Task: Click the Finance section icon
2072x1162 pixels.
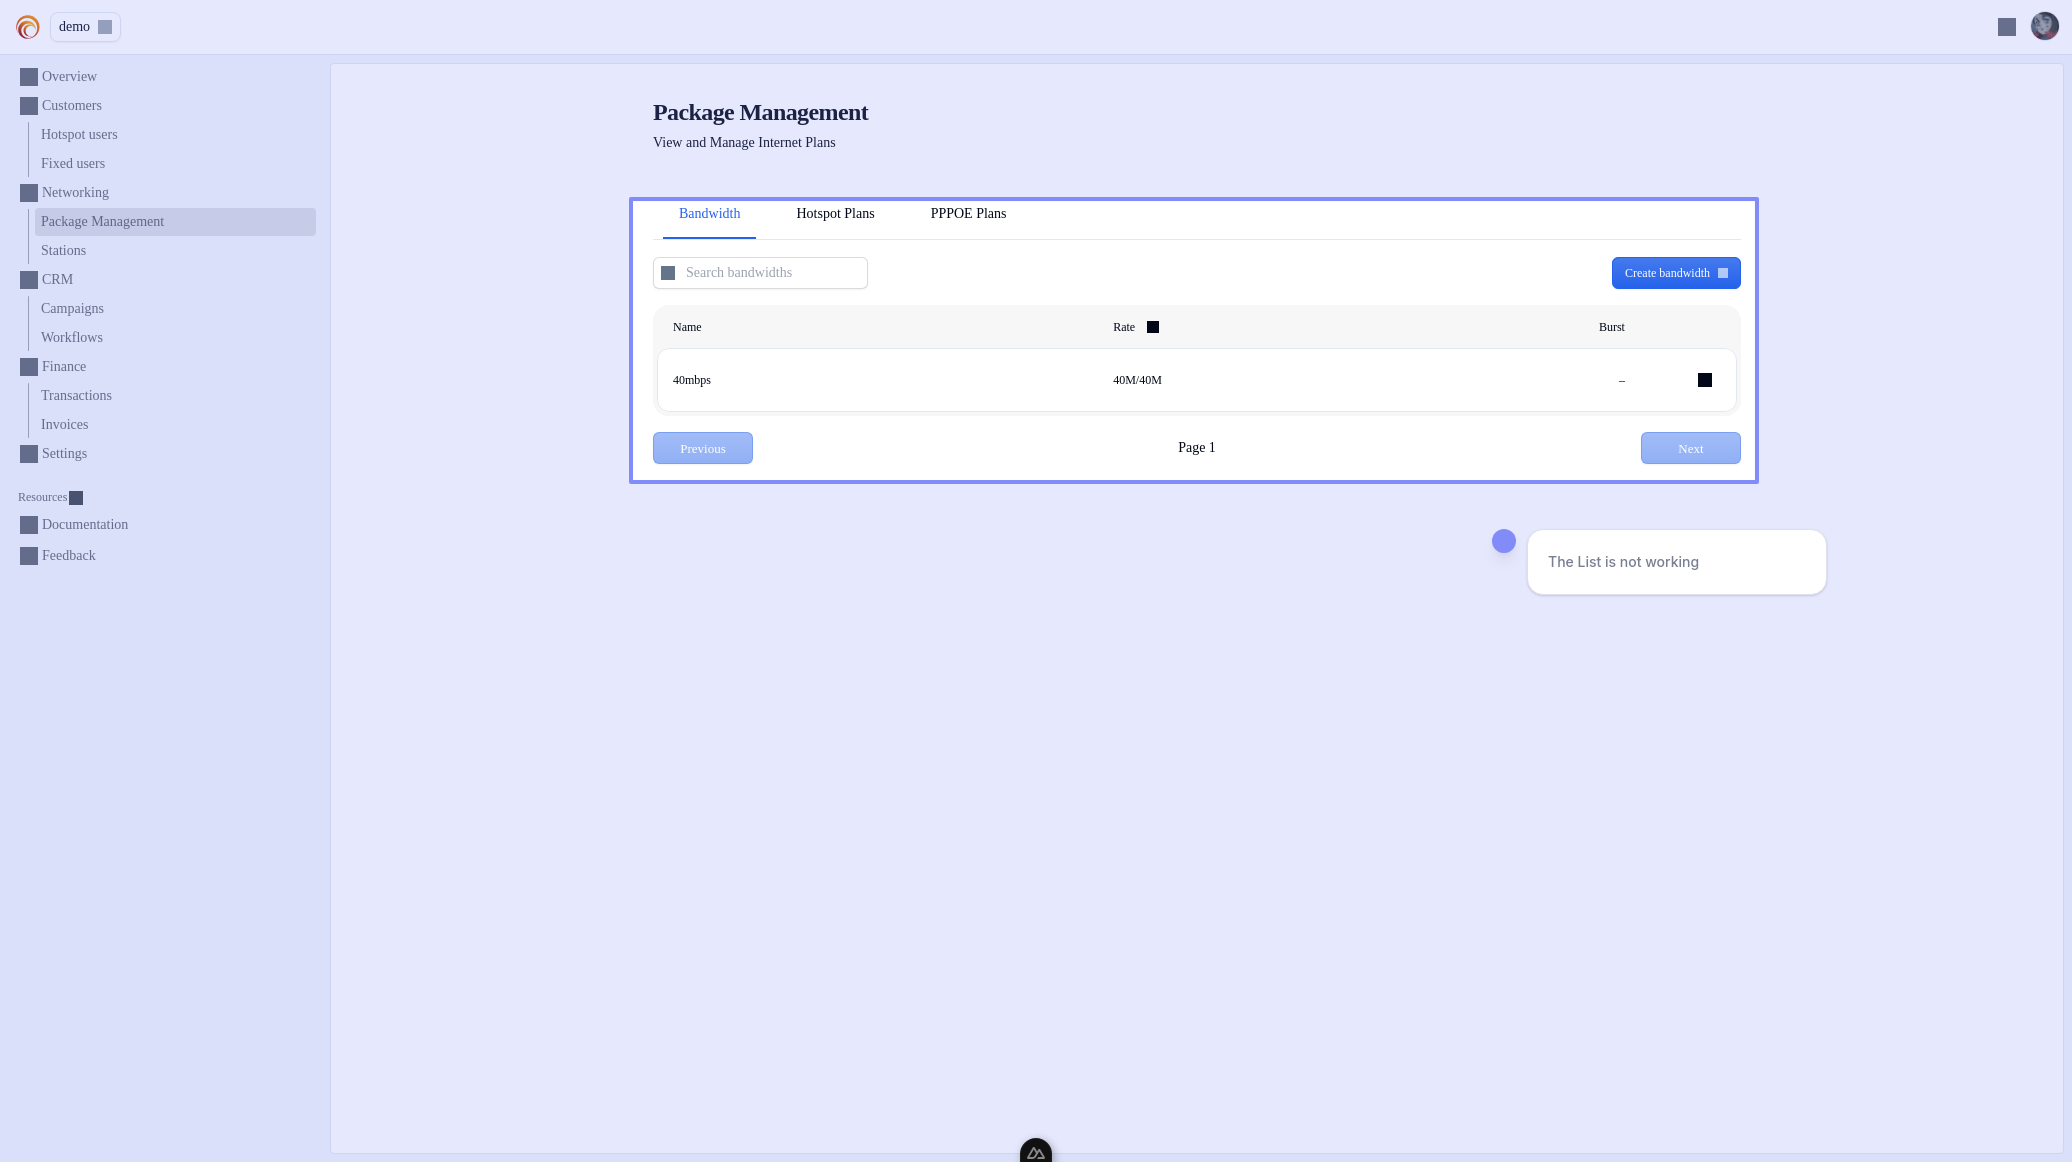Action: pyautogui.click(x=29, y=367)
